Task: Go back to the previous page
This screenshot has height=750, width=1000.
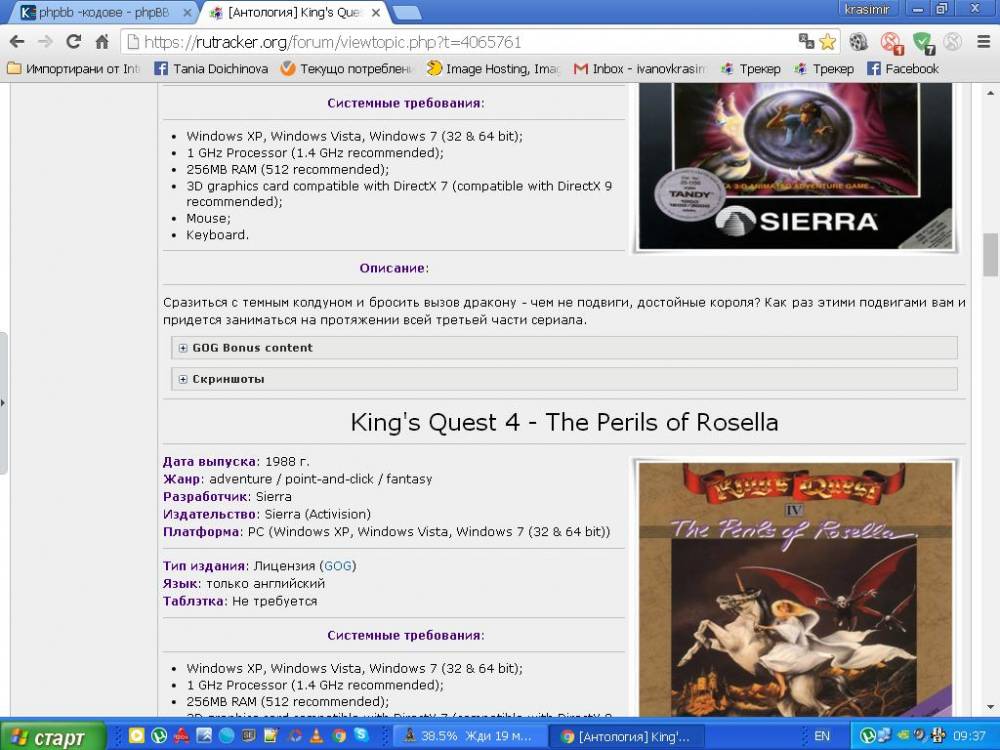Action: pyautogui.click(x=17, y=42)
